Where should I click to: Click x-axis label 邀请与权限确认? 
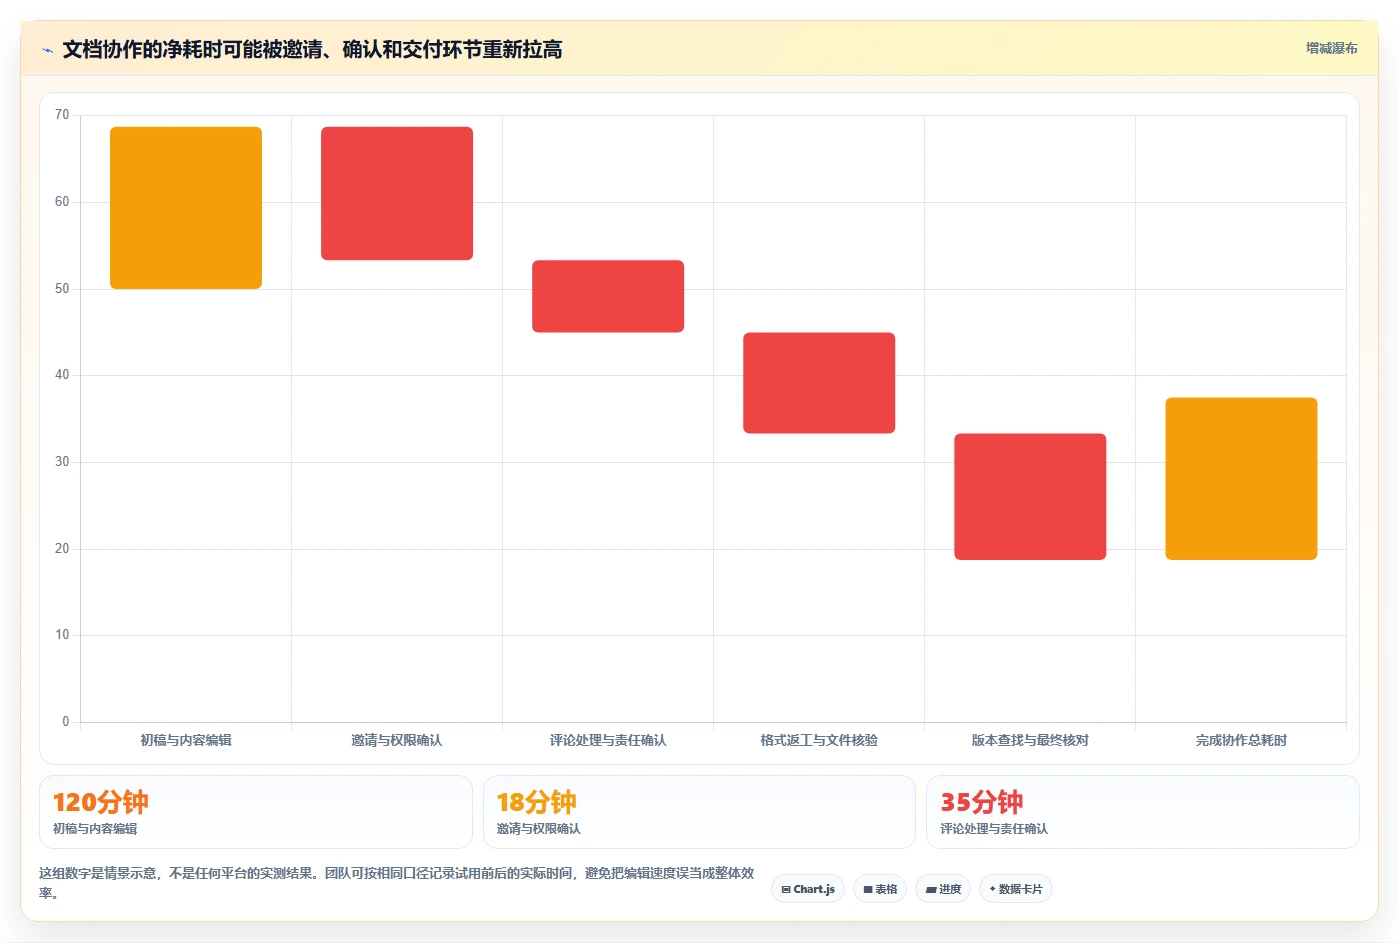coord(397,740)
